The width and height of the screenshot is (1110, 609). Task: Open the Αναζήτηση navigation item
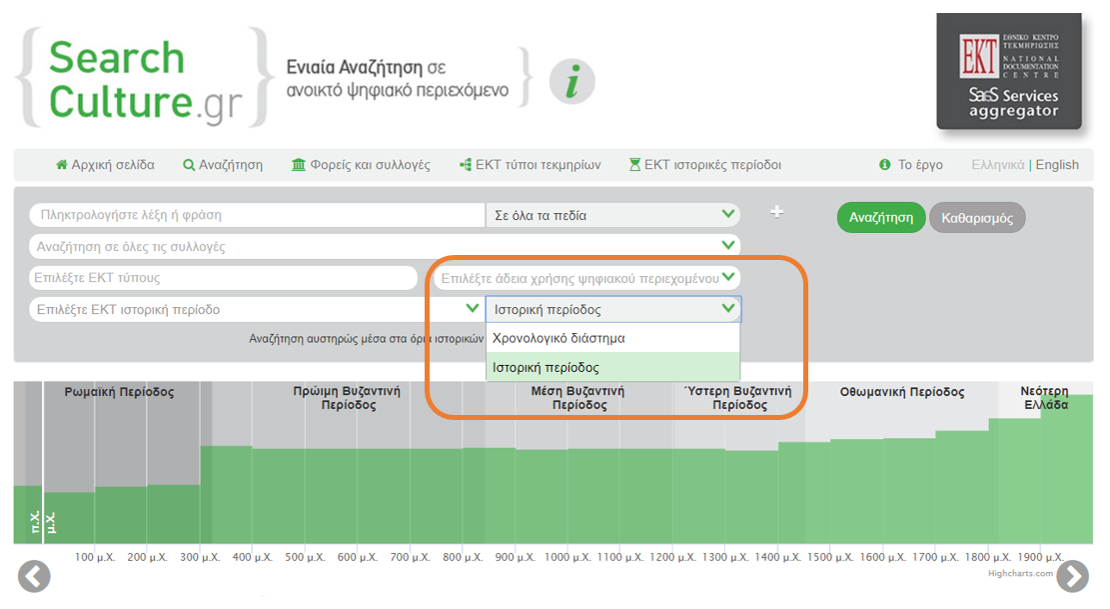[x=231, y=165]
